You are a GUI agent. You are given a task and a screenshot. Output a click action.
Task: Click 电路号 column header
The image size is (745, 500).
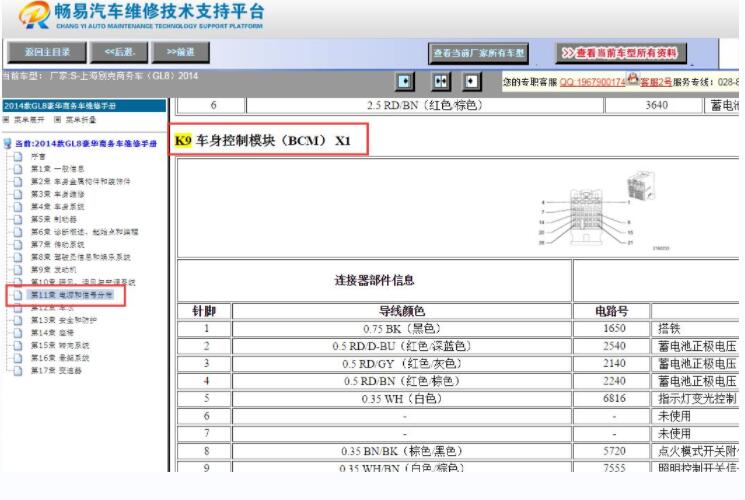tap(611, 311)
